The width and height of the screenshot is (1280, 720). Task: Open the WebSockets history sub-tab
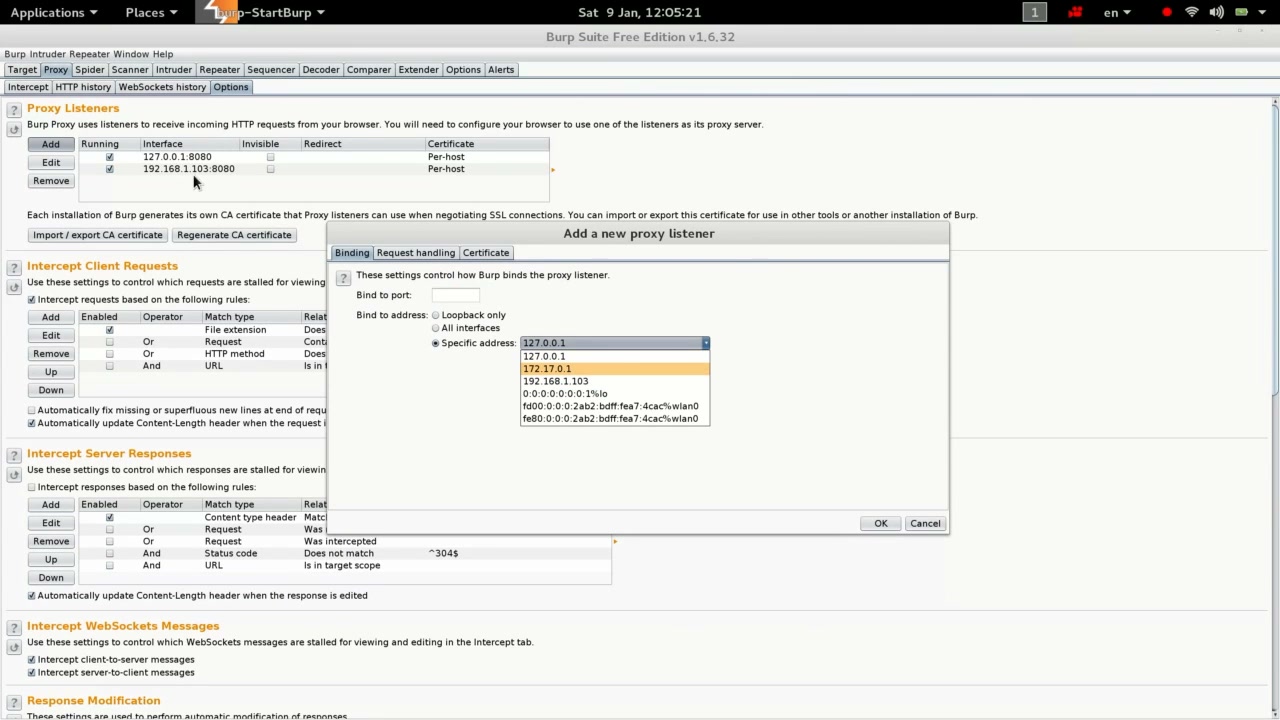[162, 87]
